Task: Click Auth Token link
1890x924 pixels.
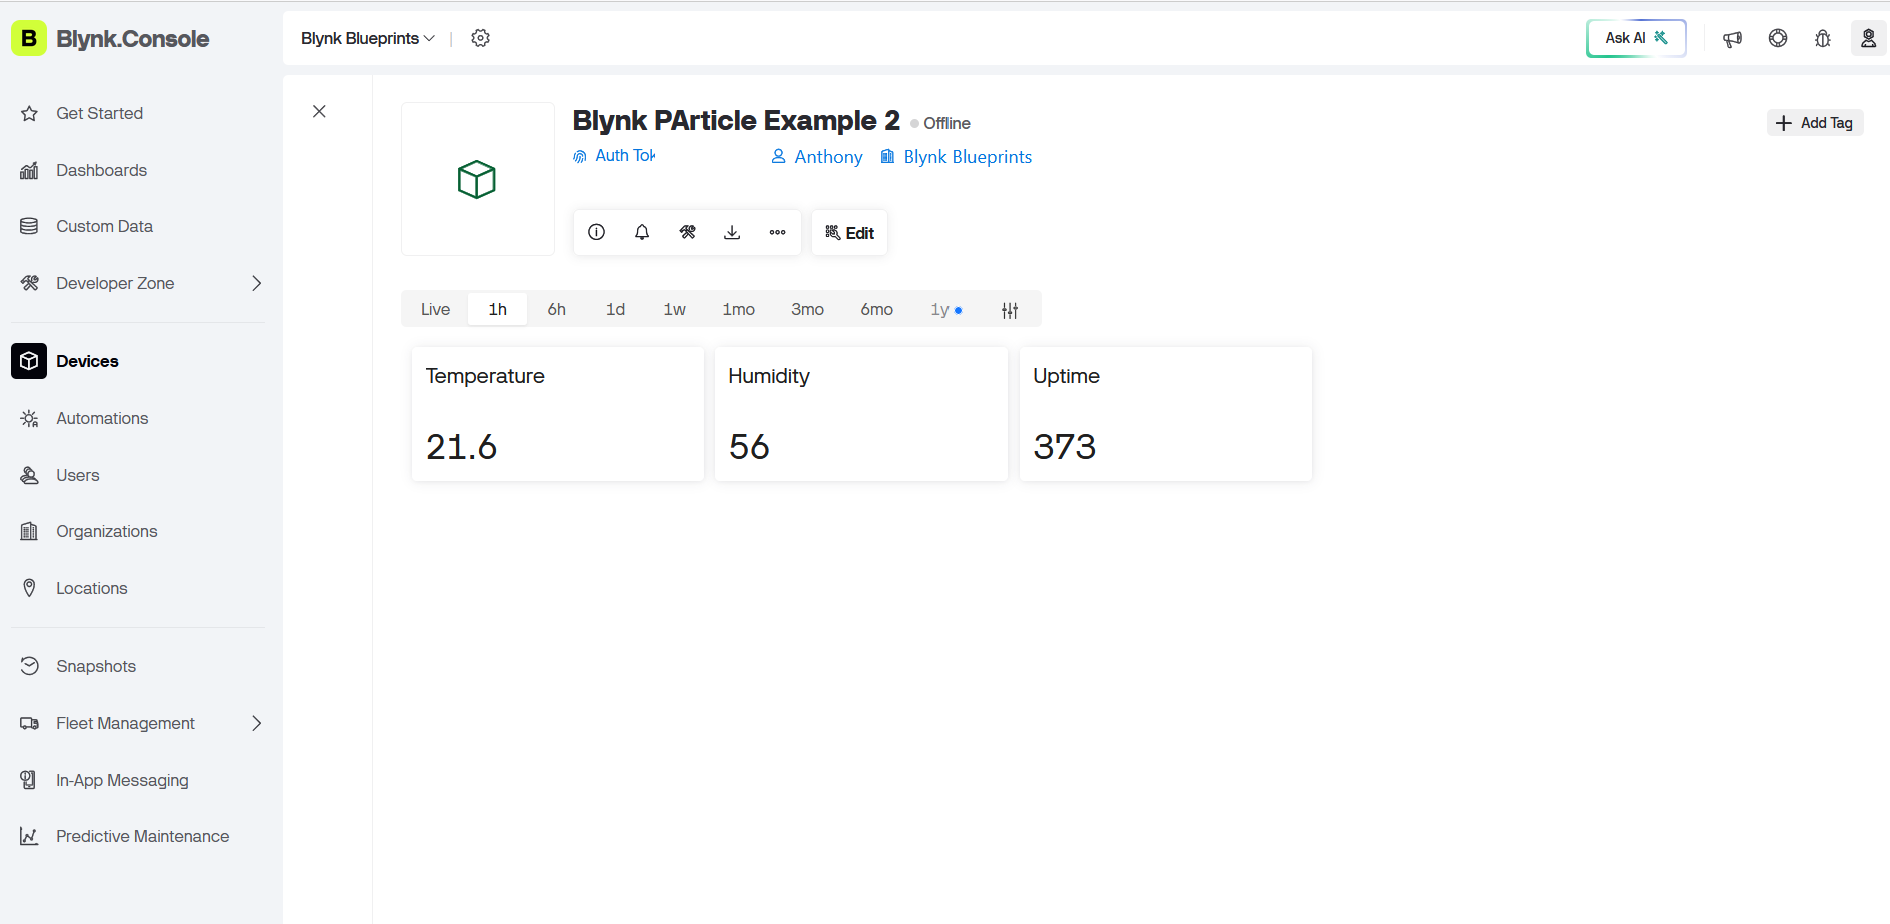Action: pyautogui.click(x=615, y=156)
